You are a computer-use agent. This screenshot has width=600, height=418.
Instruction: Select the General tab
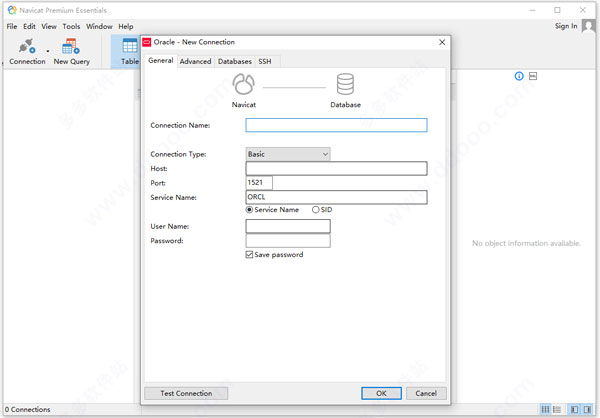click(161, 60)
